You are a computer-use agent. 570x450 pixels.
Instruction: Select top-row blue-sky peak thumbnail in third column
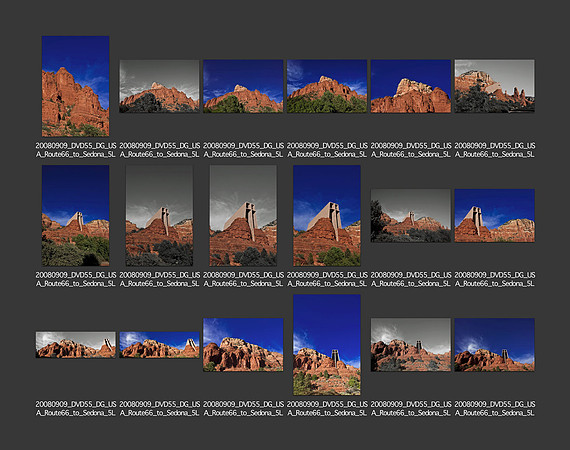coord(243,86)
